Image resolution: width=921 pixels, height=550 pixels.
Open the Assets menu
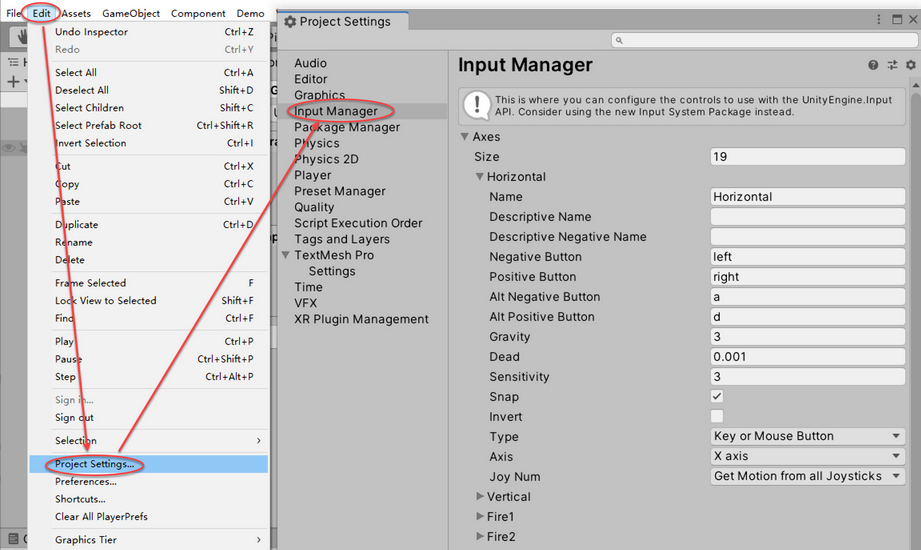(76, 13)
